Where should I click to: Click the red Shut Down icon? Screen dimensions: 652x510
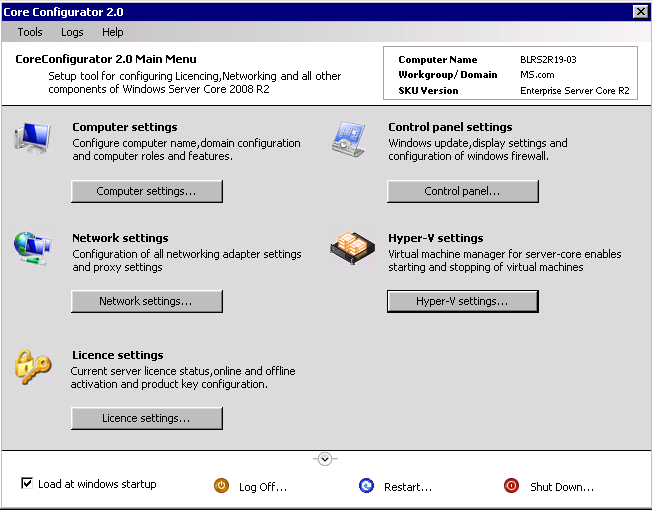pyautogui.click(x=511, y=485)
